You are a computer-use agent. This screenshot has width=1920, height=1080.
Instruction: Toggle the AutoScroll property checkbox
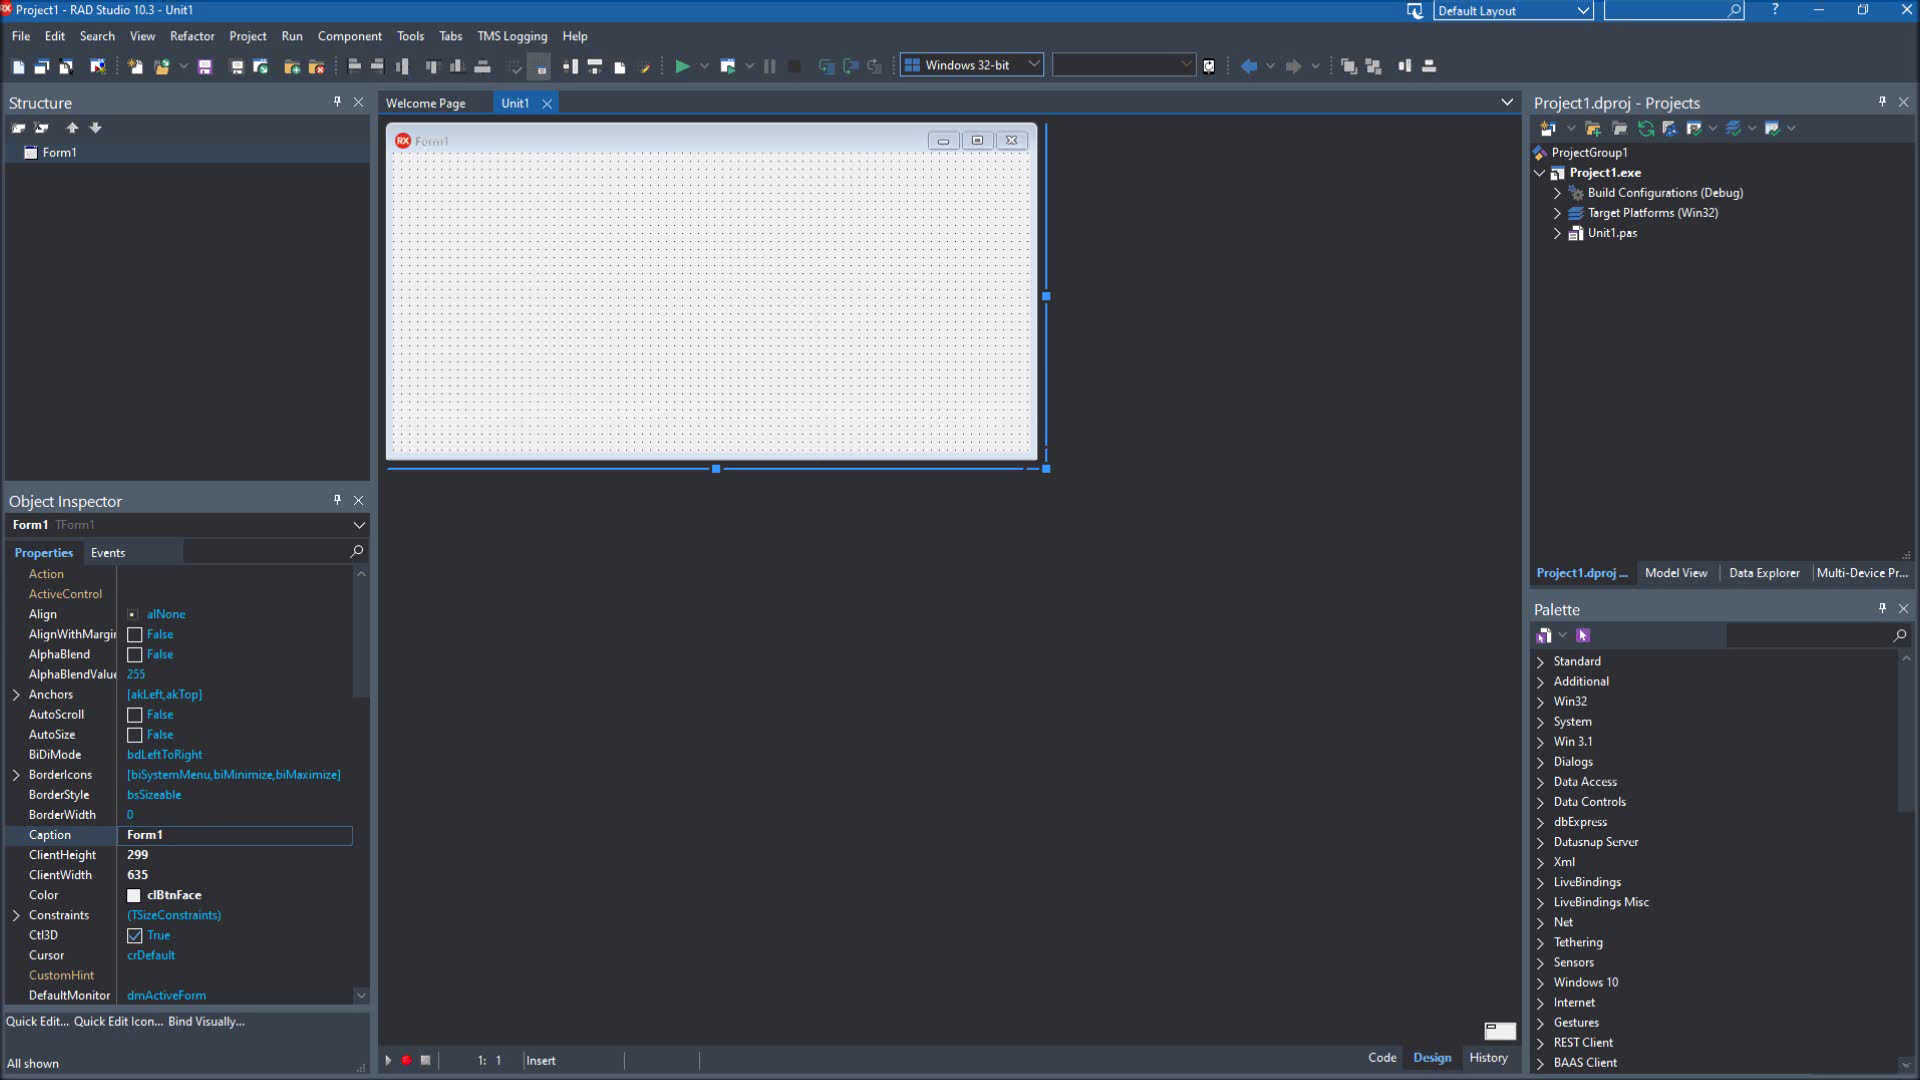click(135, 715)
